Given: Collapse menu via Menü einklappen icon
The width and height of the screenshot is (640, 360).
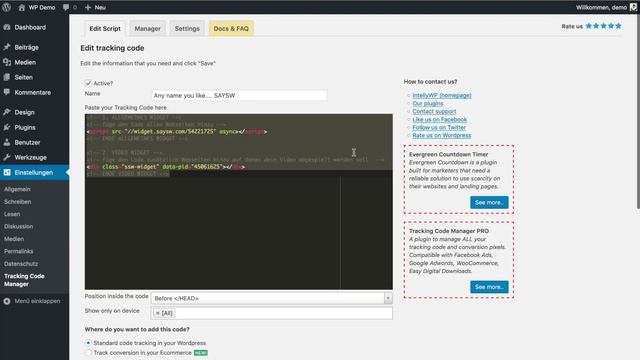Looking at the screenshot, I should [x=7, y=301].
